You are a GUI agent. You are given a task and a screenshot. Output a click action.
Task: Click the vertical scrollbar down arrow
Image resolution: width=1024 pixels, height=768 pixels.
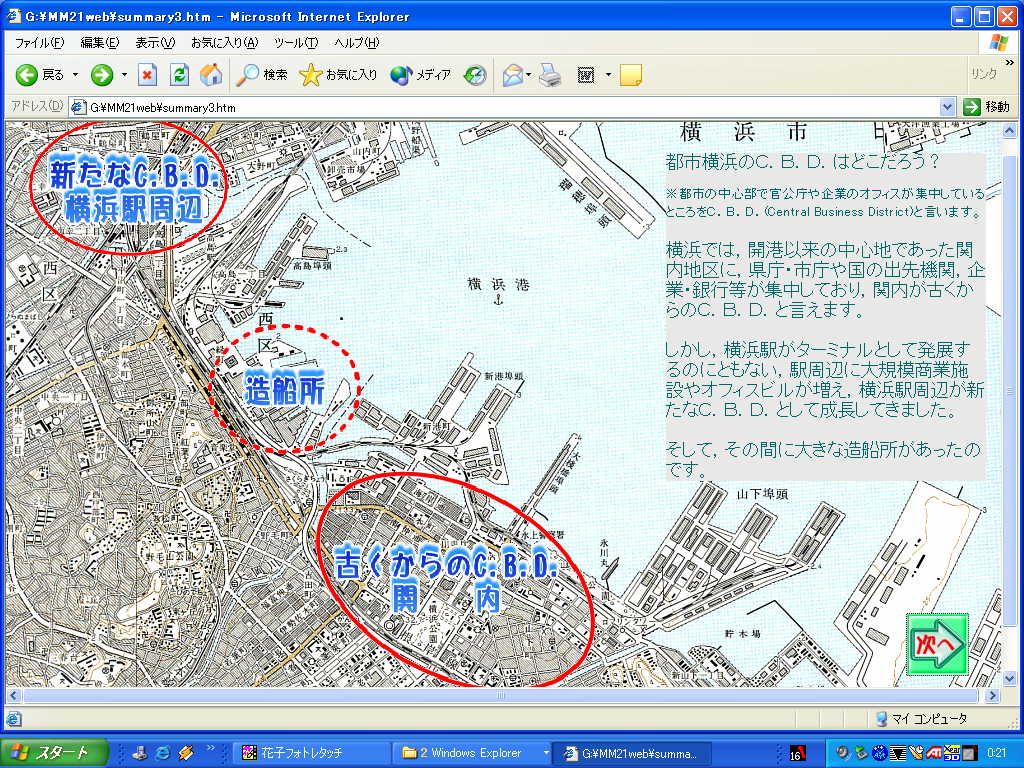pyautogui.click(x=1009, y=679)
